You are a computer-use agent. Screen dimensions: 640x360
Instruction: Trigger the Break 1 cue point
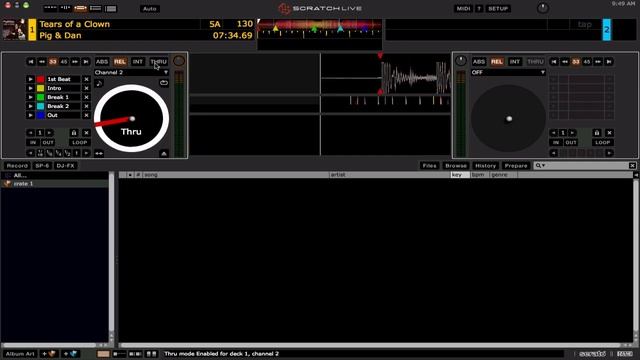[x=31, y=97]
